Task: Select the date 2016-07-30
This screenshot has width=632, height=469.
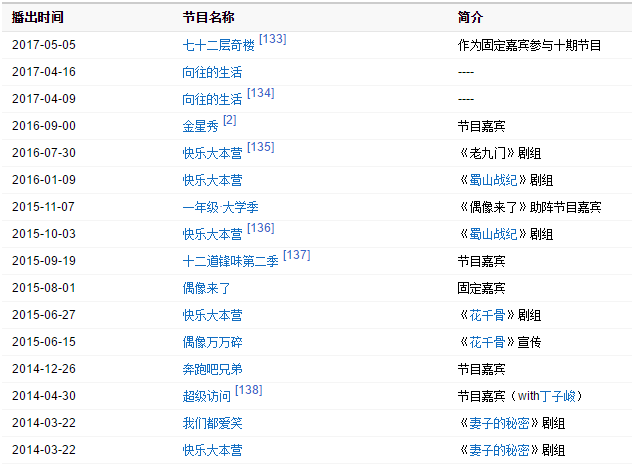Action: click(x=44, y=153)
